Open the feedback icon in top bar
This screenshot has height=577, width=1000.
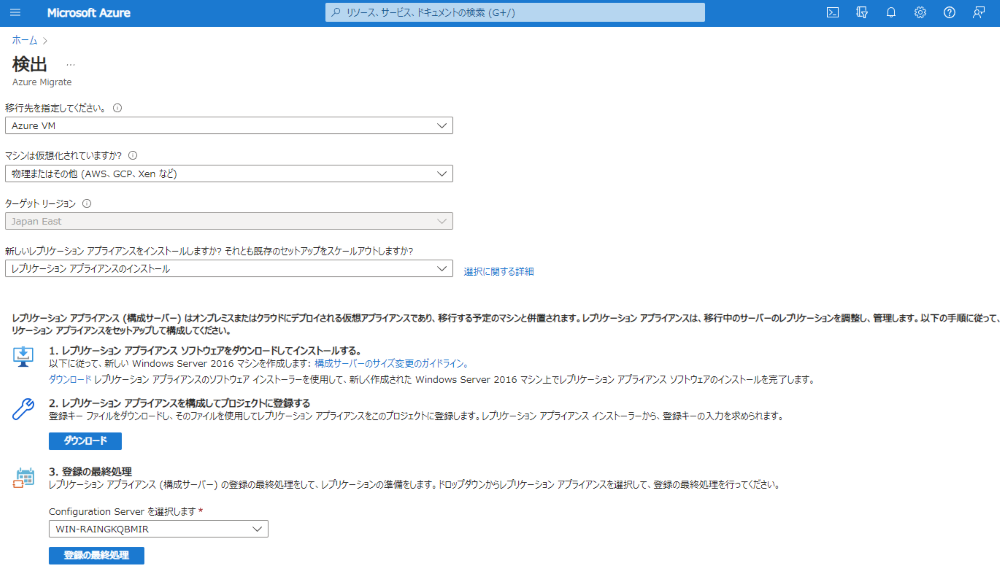[978, 13]
